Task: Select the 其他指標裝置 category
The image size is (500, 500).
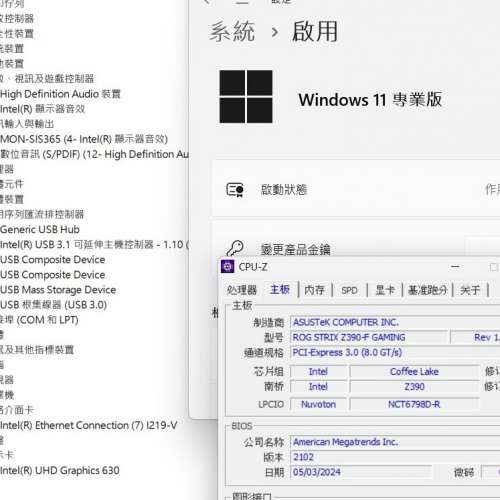Action: click(x=37, y=350)
